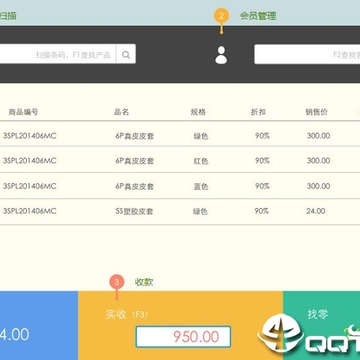The image size is (360, 360).
Task: Focus the barcode scan search field
Action: point(58,54)
